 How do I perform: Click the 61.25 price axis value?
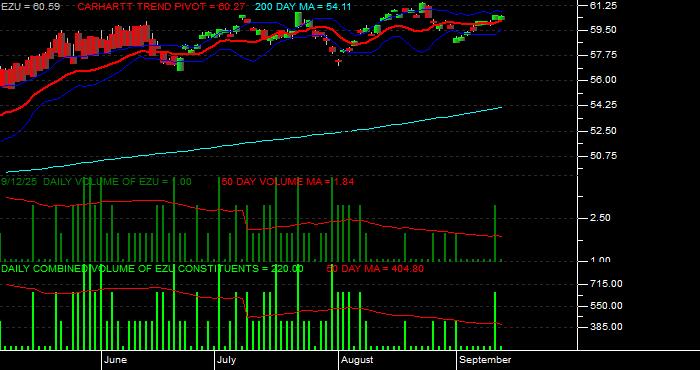604,5
